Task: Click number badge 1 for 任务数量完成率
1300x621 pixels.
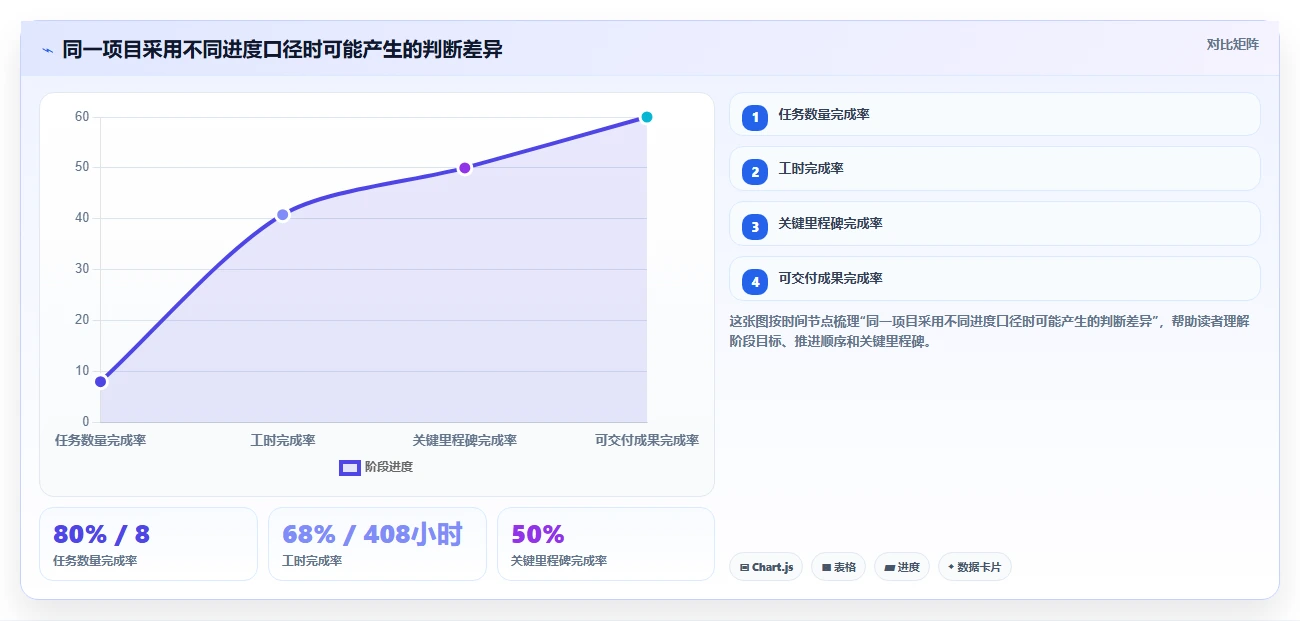Action: click(755, 117)
